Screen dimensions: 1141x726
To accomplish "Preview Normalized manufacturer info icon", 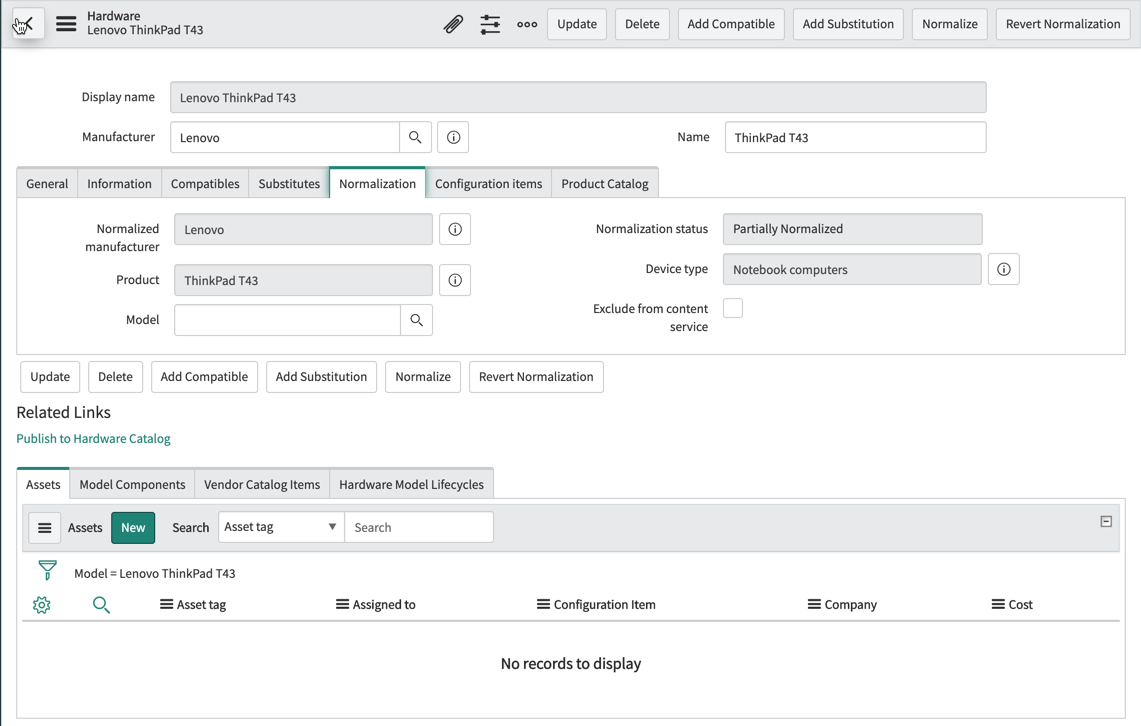I will coord(455,229).
